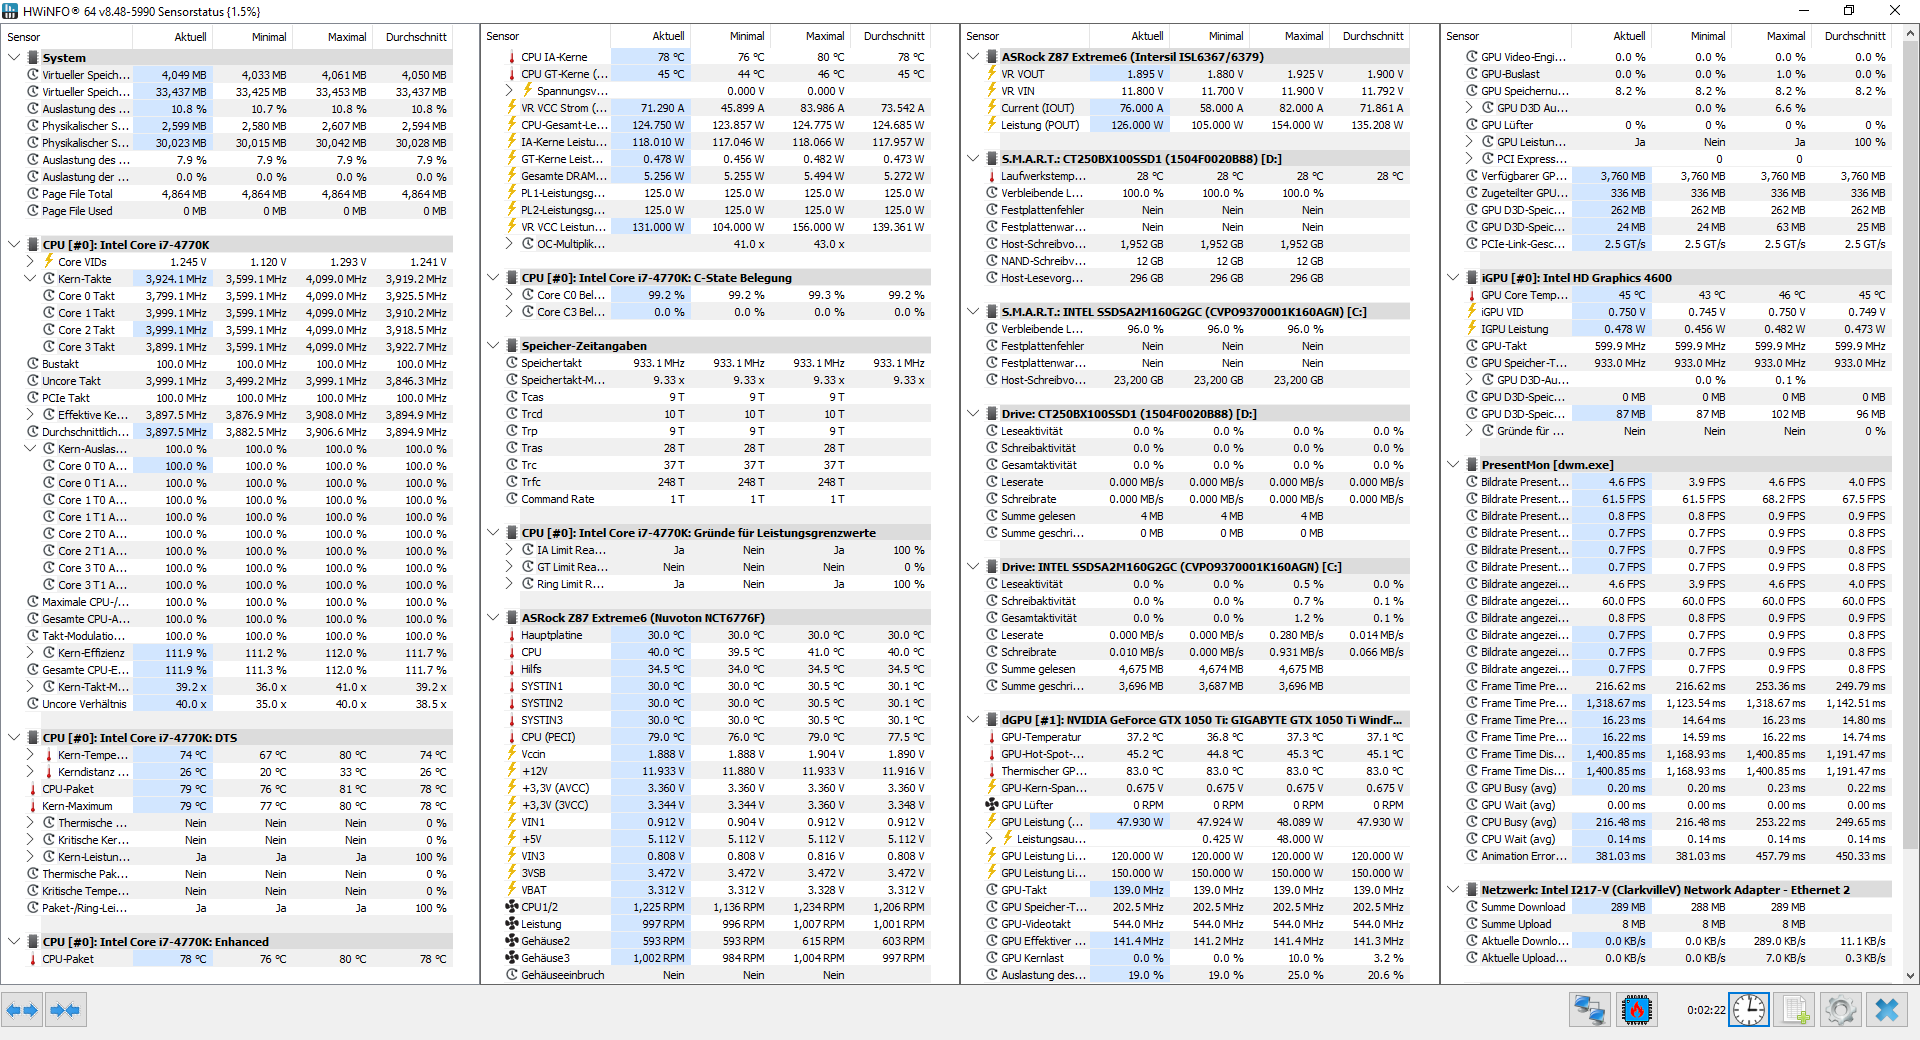
Task: Open sensor settings with the gear button
Action: (1841, 1010)
